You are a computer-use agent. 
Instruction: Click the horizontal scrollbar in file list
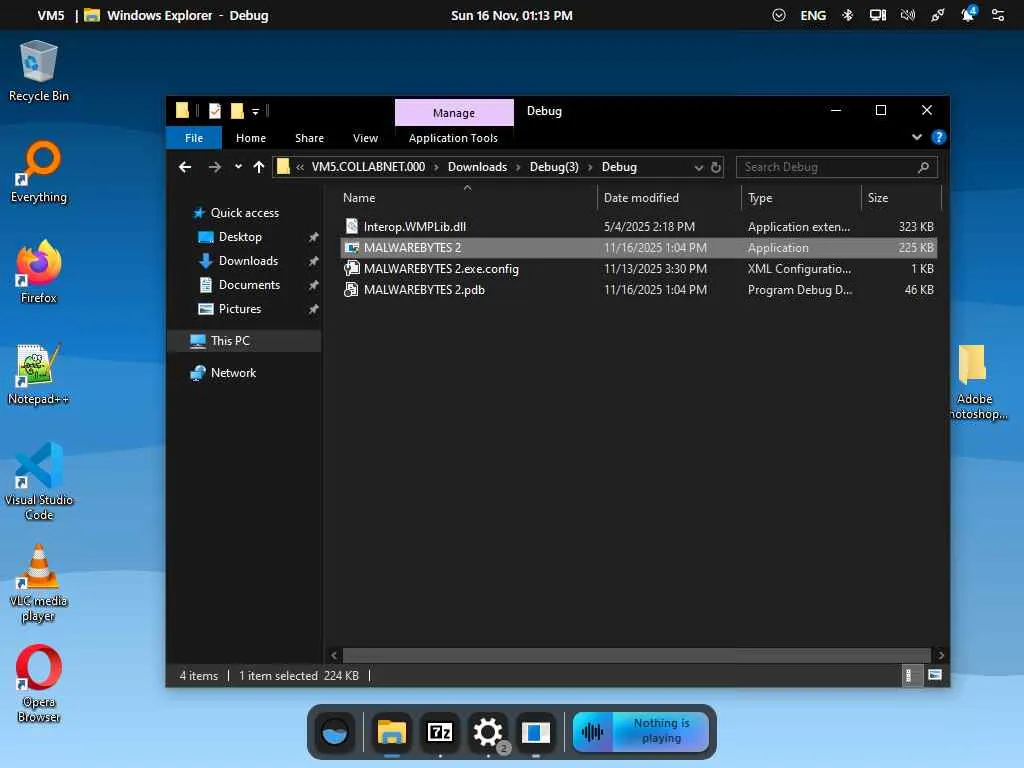[637, 655]
